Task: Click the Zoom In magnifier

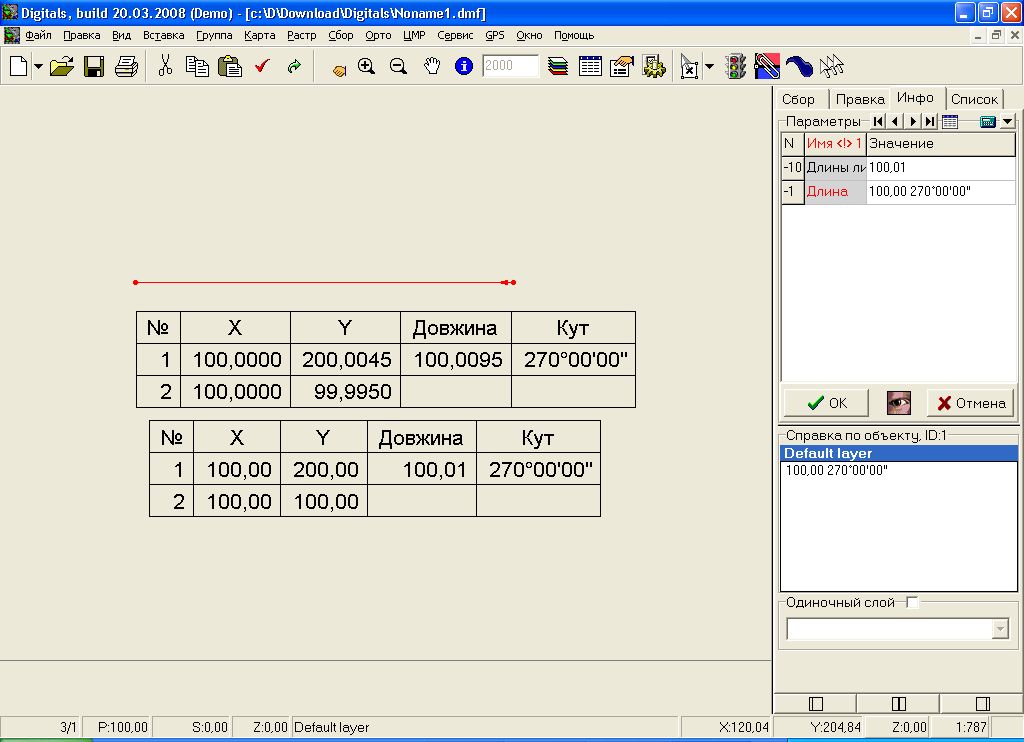Action: click(x=366, y=66)
